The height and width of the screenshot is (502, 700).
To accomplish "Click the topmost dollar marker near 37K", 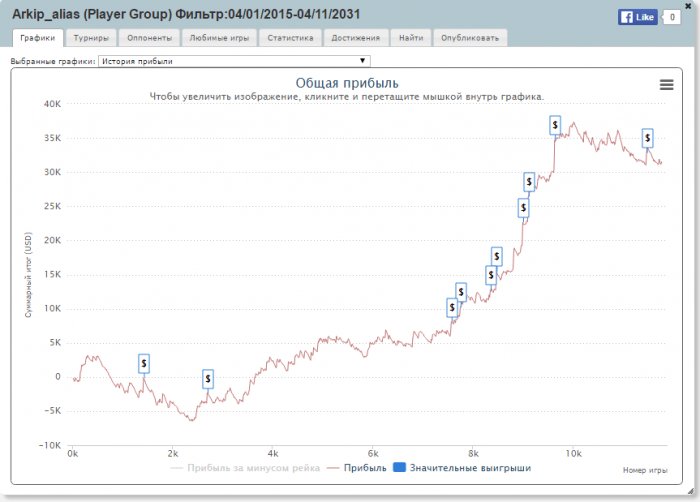I will pos(555,125).
